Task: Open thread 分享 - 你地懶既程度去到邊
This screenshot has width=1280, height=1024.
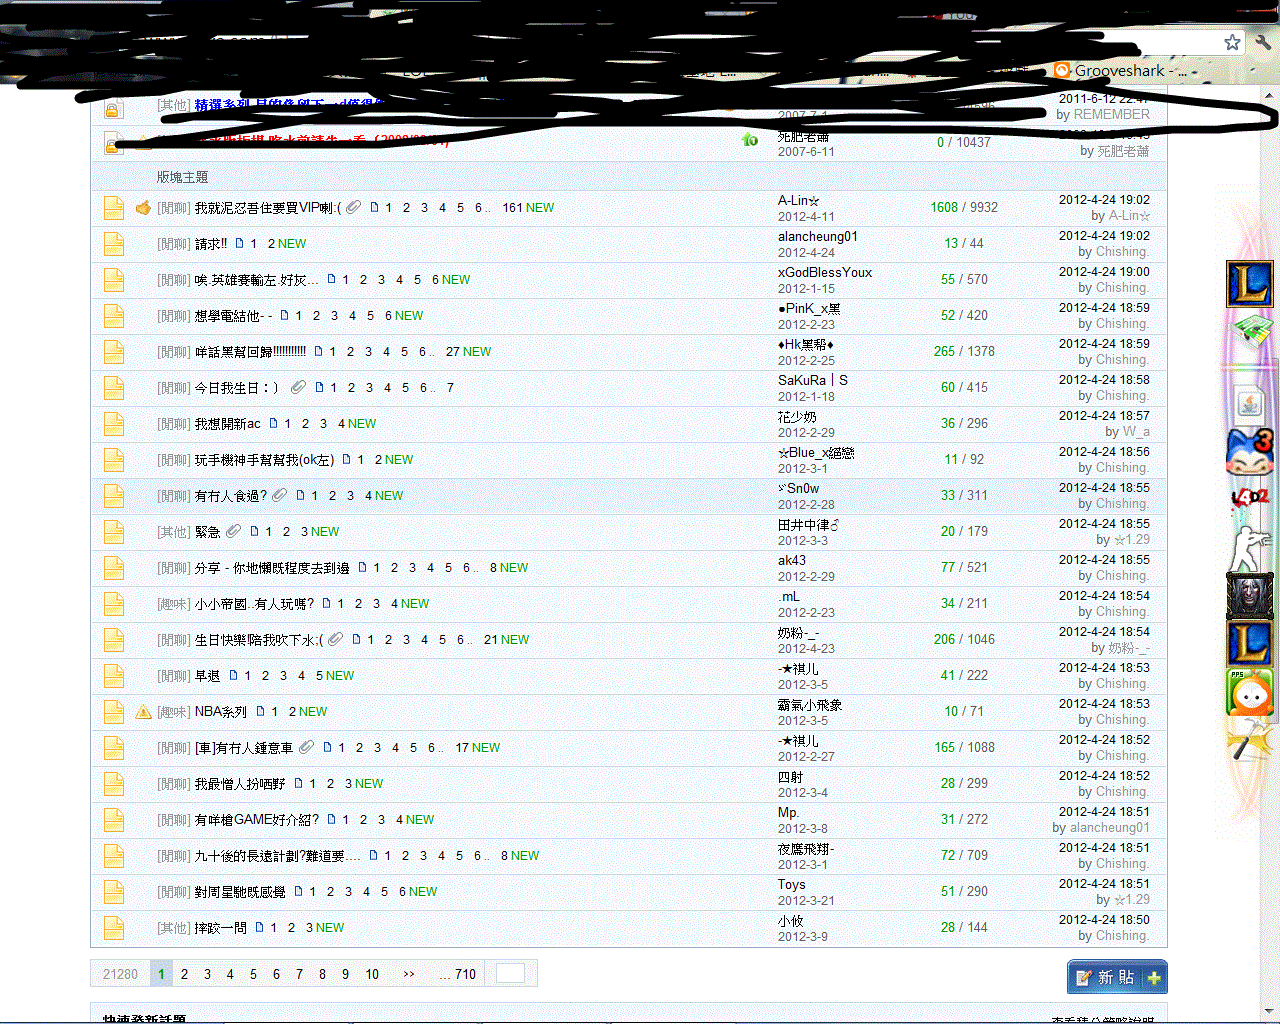Action: coord(272,568)
